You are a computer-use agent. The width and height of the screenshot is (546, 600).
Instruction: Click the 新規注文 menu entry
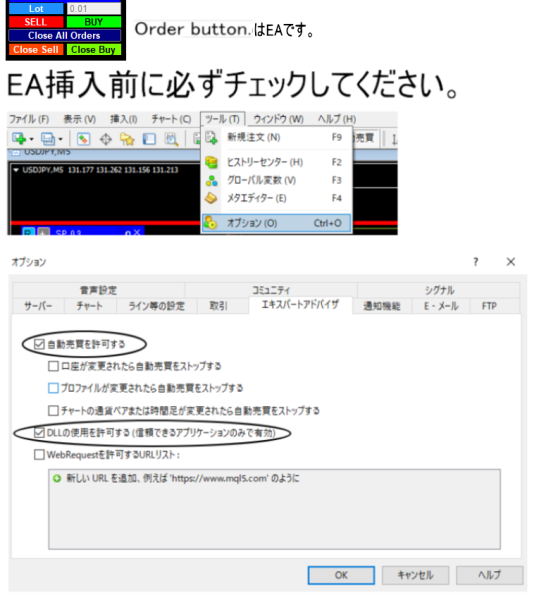tap(276, 137)
